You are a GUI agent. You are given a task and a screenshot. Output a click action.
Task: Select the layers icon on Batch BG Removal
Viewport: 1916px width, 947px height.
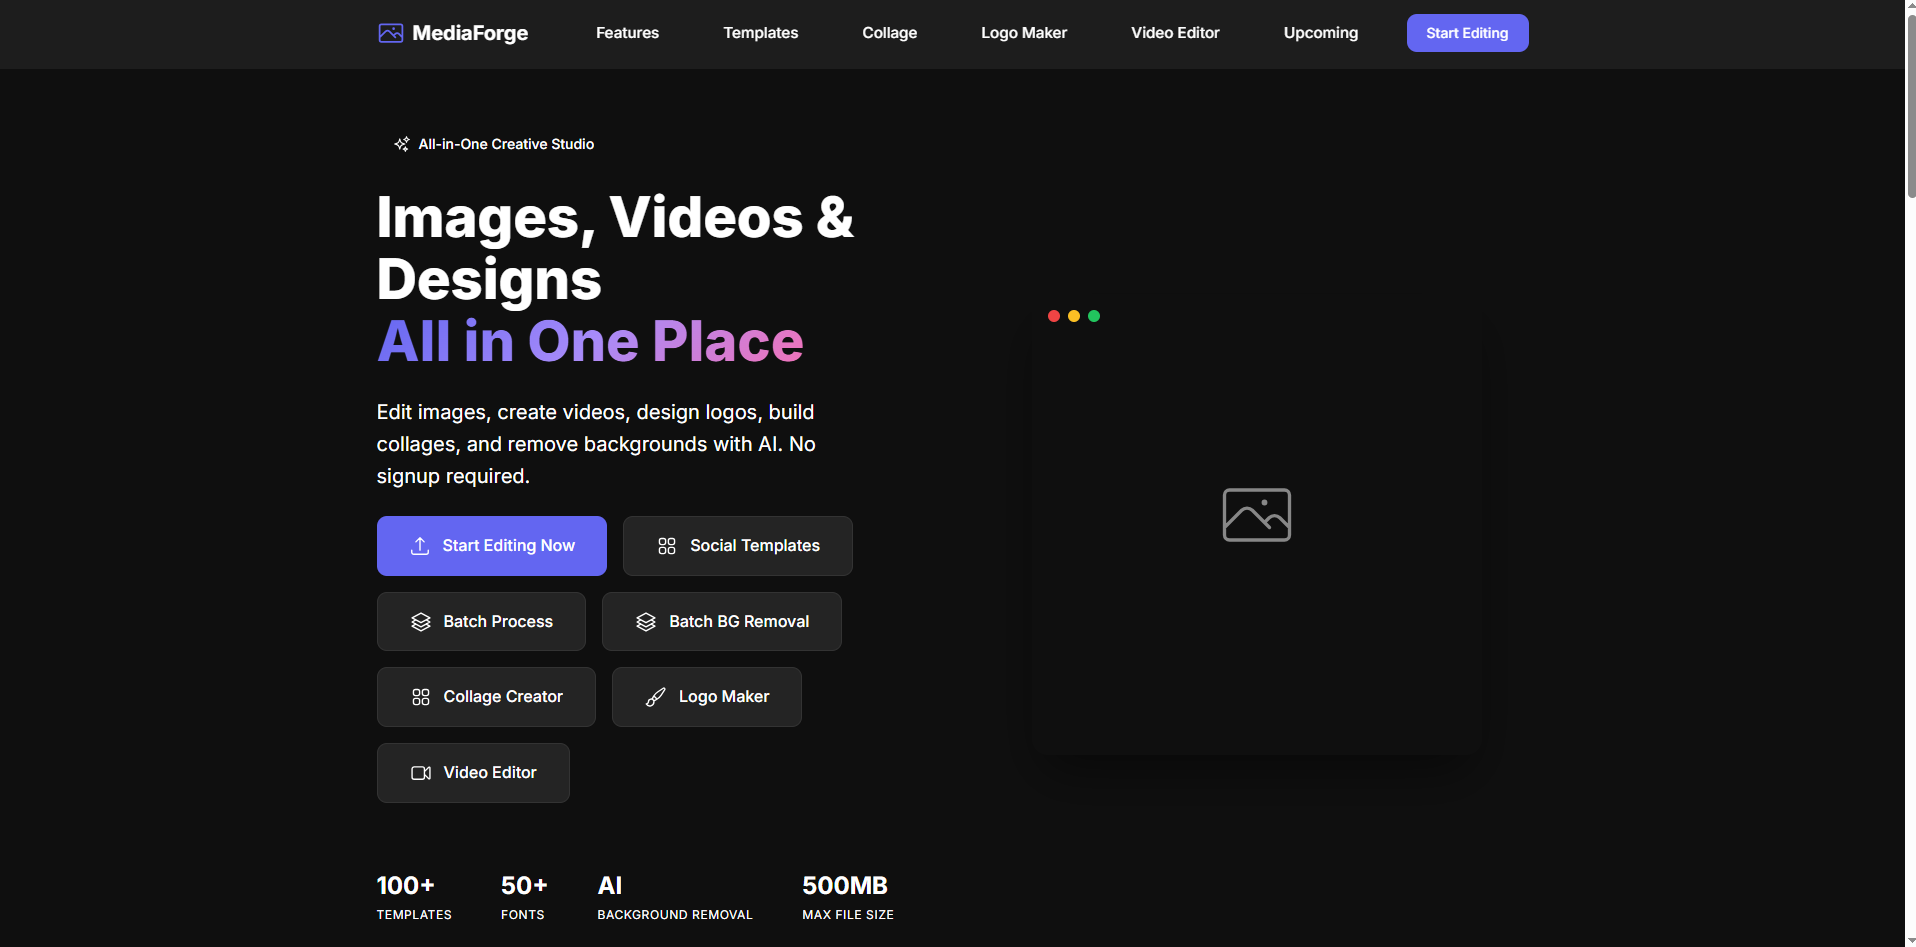(645, 621)
